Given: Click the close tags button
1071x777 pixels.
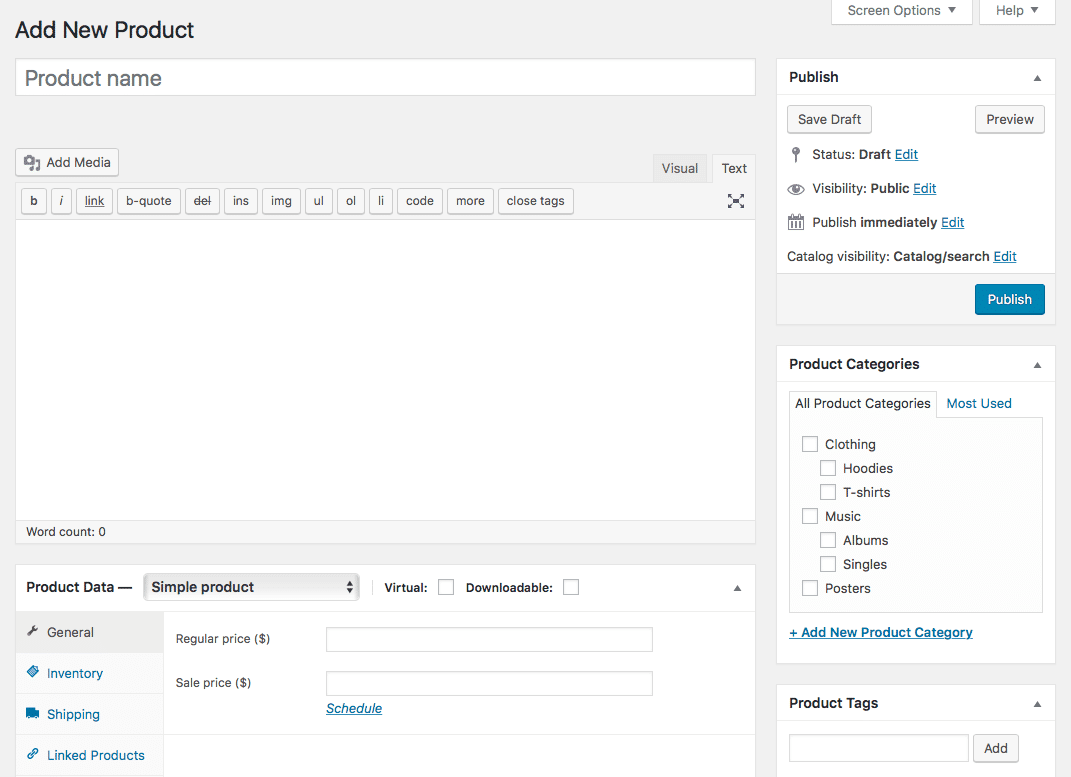Looking at the screenshot, I should click(536, 201).
